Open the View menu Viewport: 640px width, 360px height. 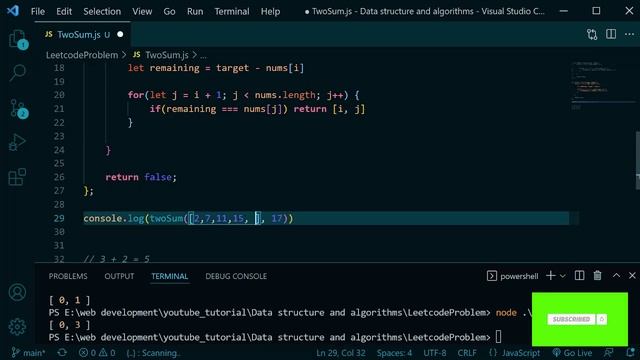click(142, 11)
